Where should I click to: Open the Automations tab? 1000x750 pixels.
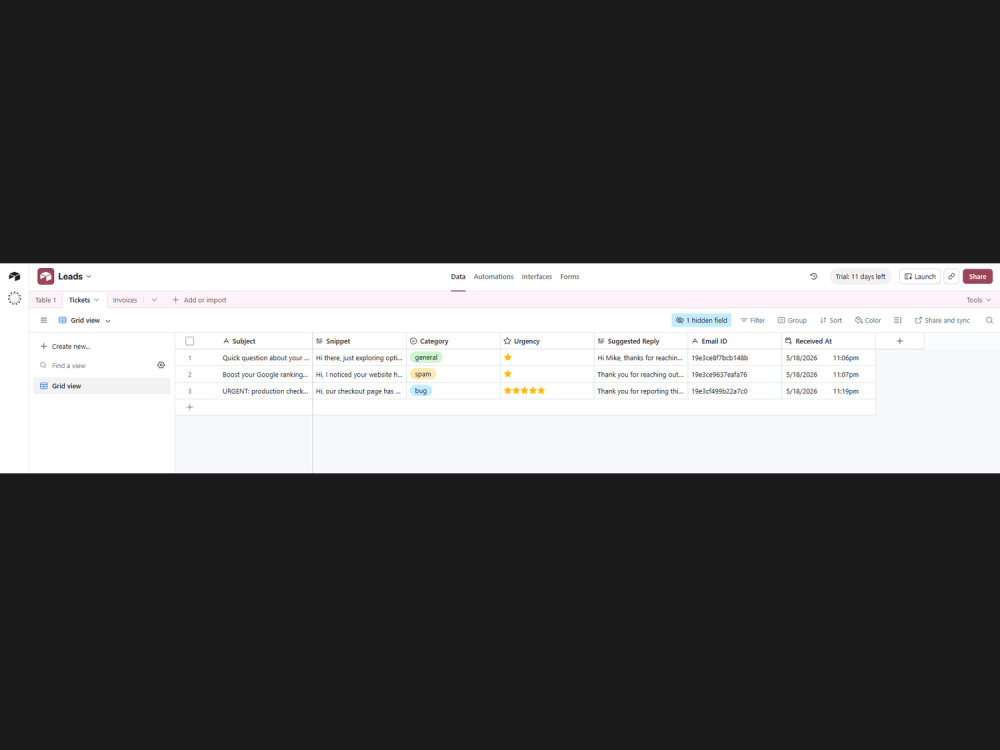pyautogui.click(x=493, y=277)
